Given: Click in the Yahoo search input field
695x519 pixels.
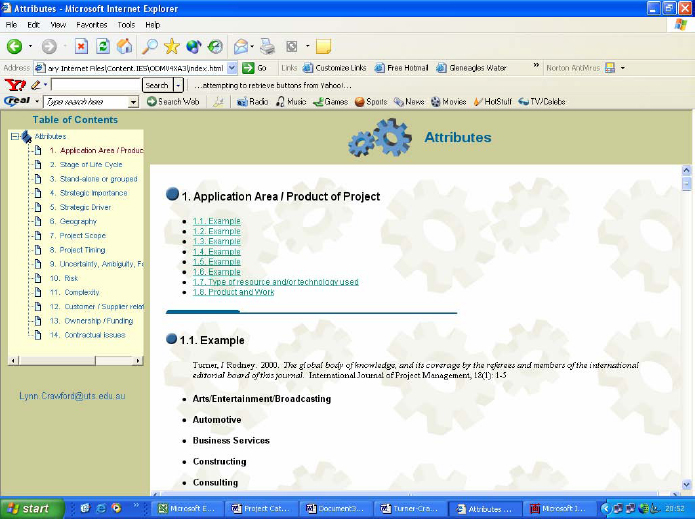Looking at the screenshot, I should tap(96, 85).
